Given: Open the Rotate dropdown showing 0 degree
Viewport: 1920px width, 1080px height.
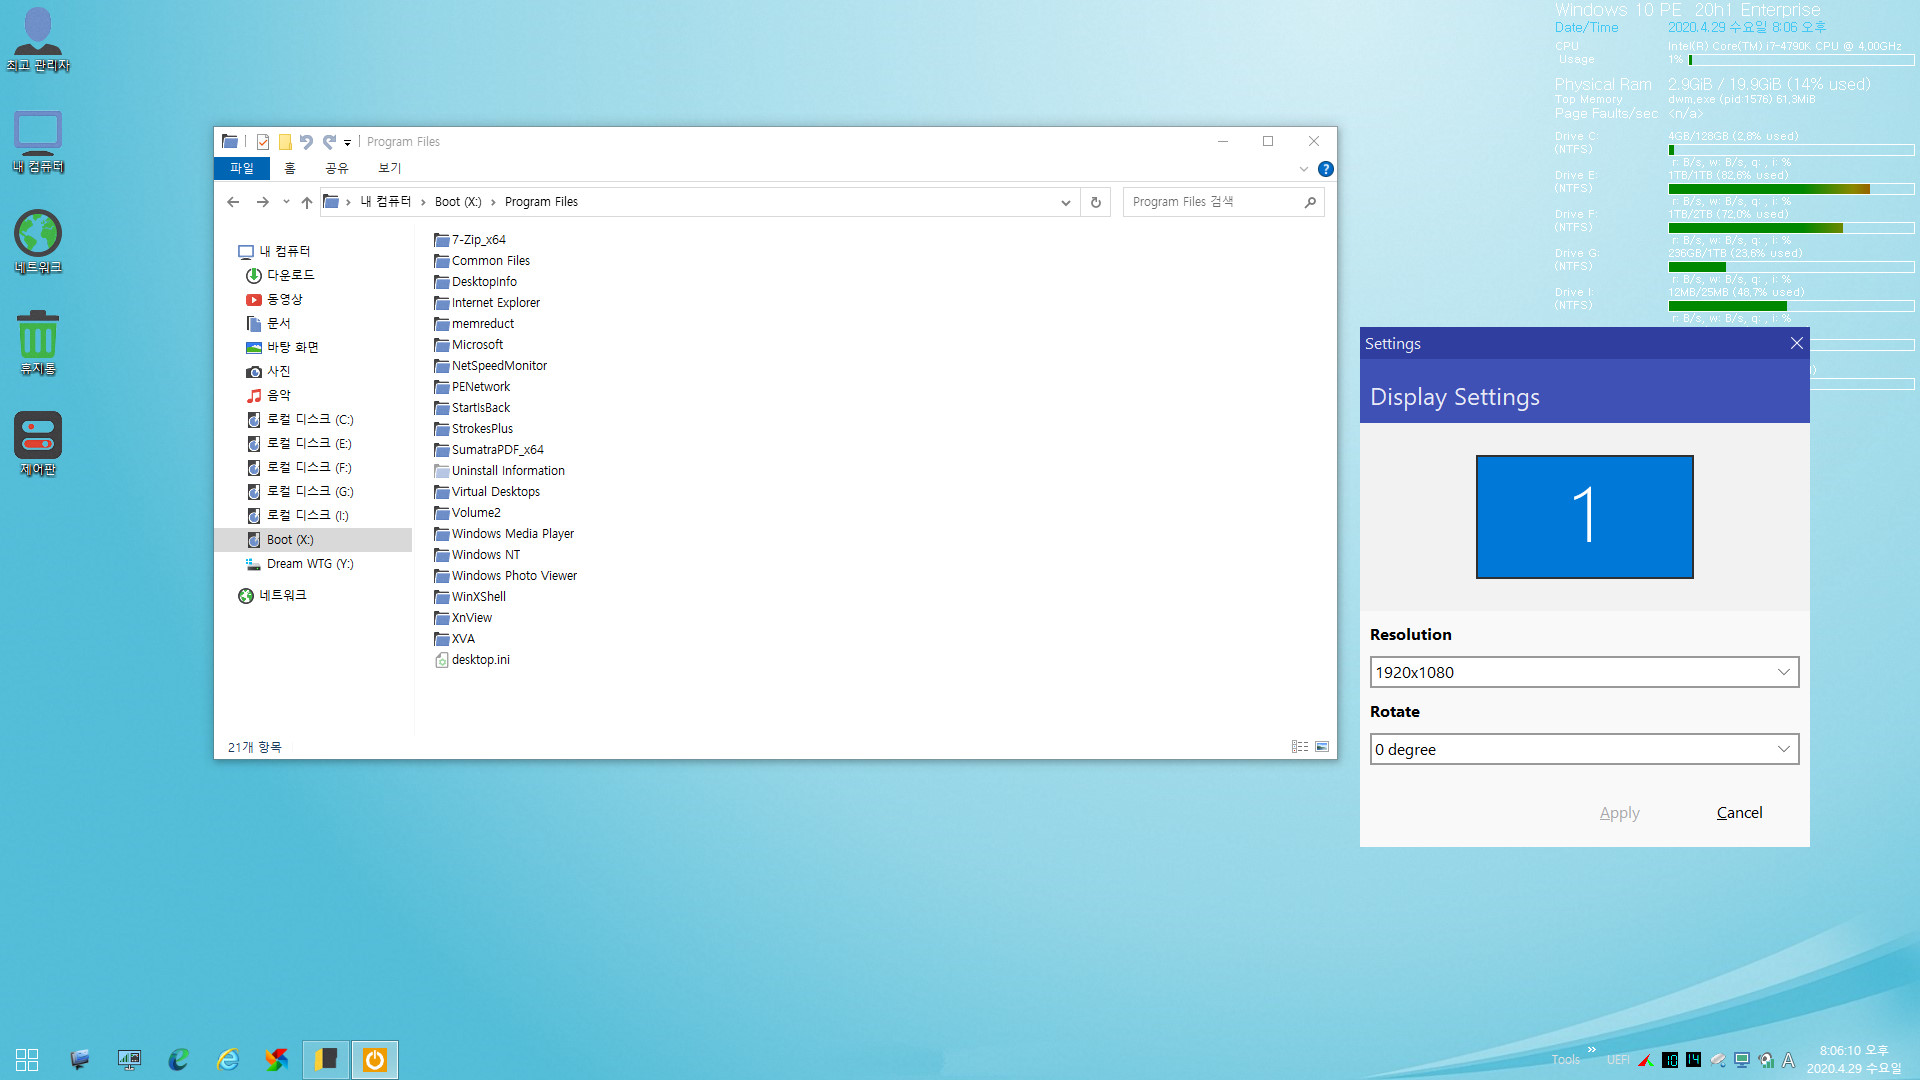Looking at the screenshot, I should (x=1584, y=749).
